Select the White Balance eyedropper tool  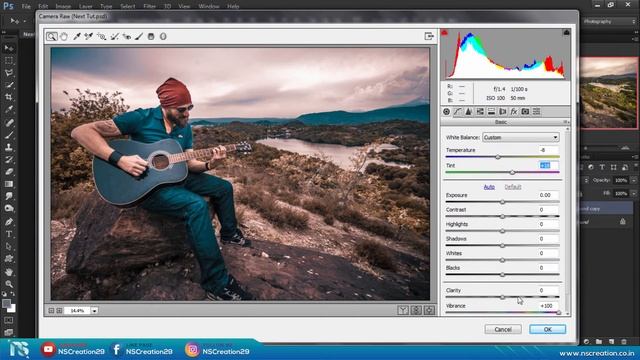pyautogui.click(x=76, y=36)
